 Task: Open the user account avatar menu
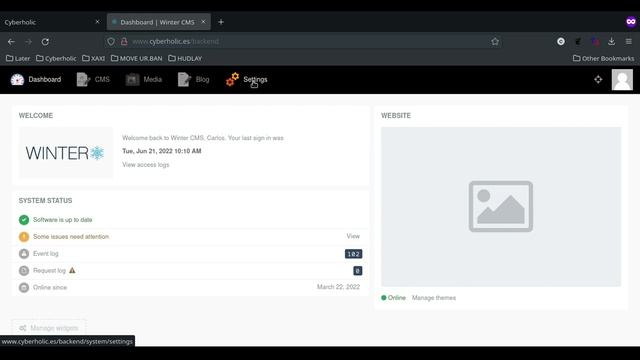(x=622, y=80)
